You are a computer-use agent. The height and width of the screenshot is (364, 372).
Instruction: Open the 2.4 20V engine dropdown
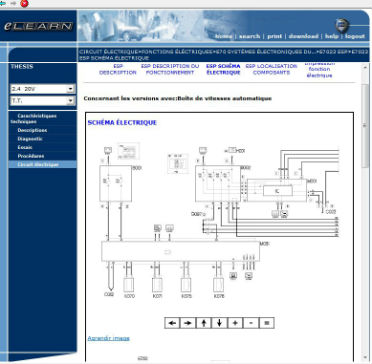43,89
